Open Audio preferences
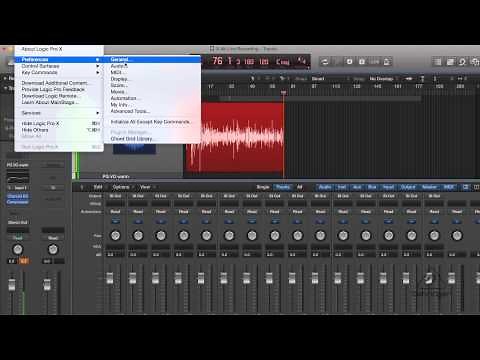480x360 pixels. coord(152,66)
